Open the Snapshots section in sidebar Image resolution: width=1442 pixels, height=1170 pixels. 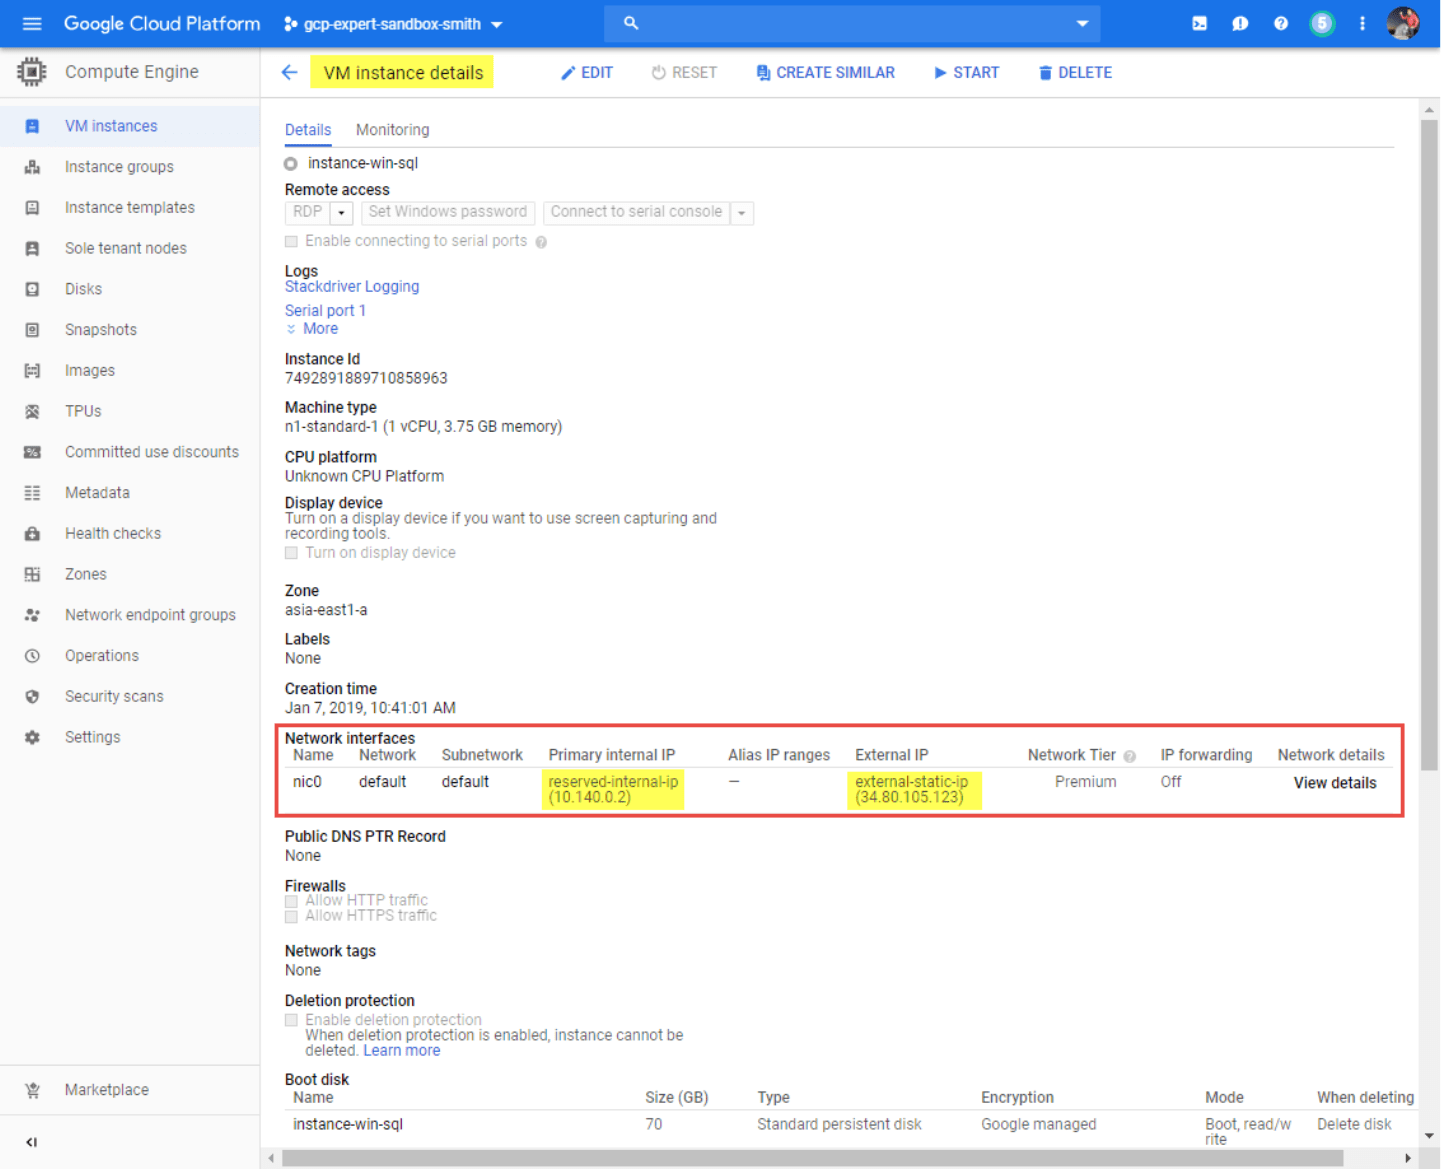(x=100, y=329)
